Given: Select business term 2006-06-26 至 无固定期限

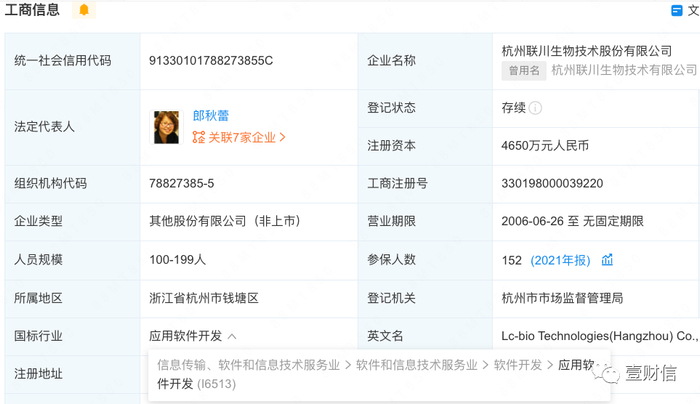Looking at the screenshot, I should tap(572, 221).
